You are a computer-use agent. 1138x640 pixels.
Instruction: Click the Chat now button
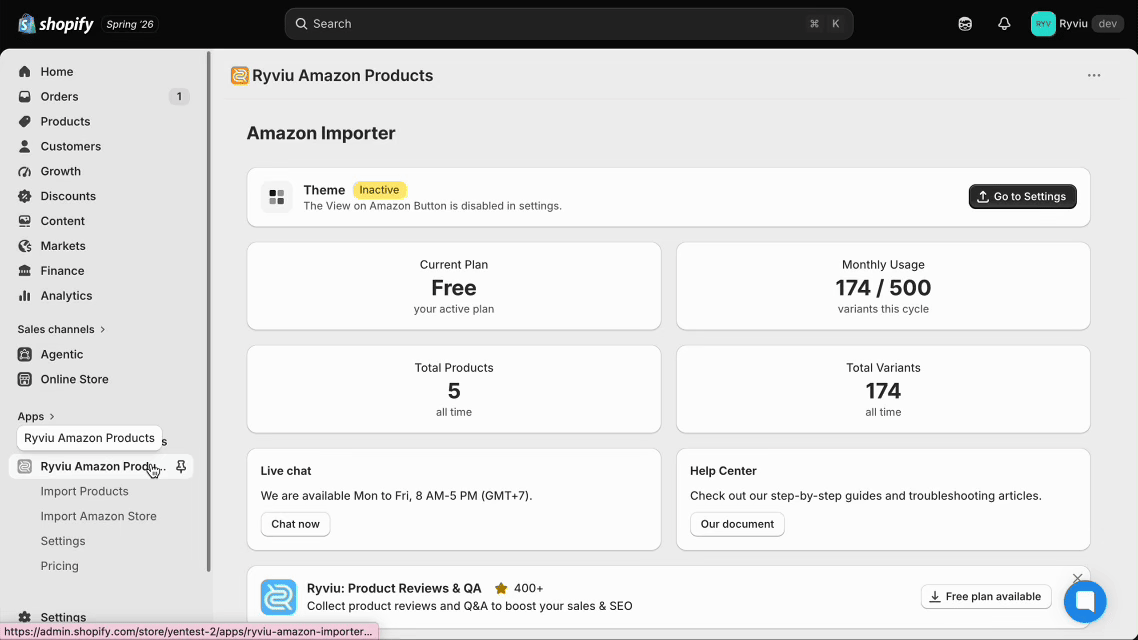(x=295, y=524)
